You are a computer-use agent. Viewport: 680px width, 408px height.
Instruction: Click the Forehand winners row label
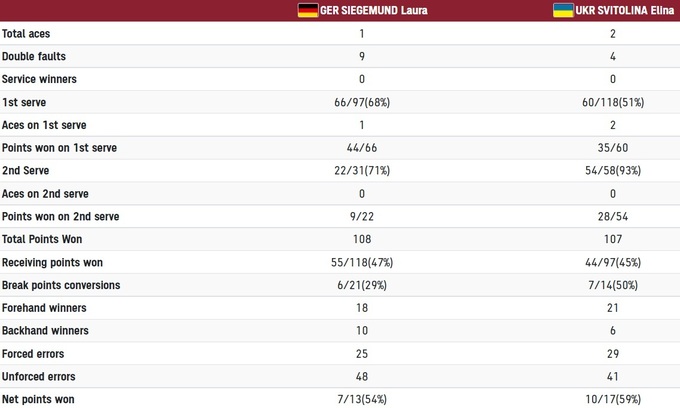[x=44, y=308]
